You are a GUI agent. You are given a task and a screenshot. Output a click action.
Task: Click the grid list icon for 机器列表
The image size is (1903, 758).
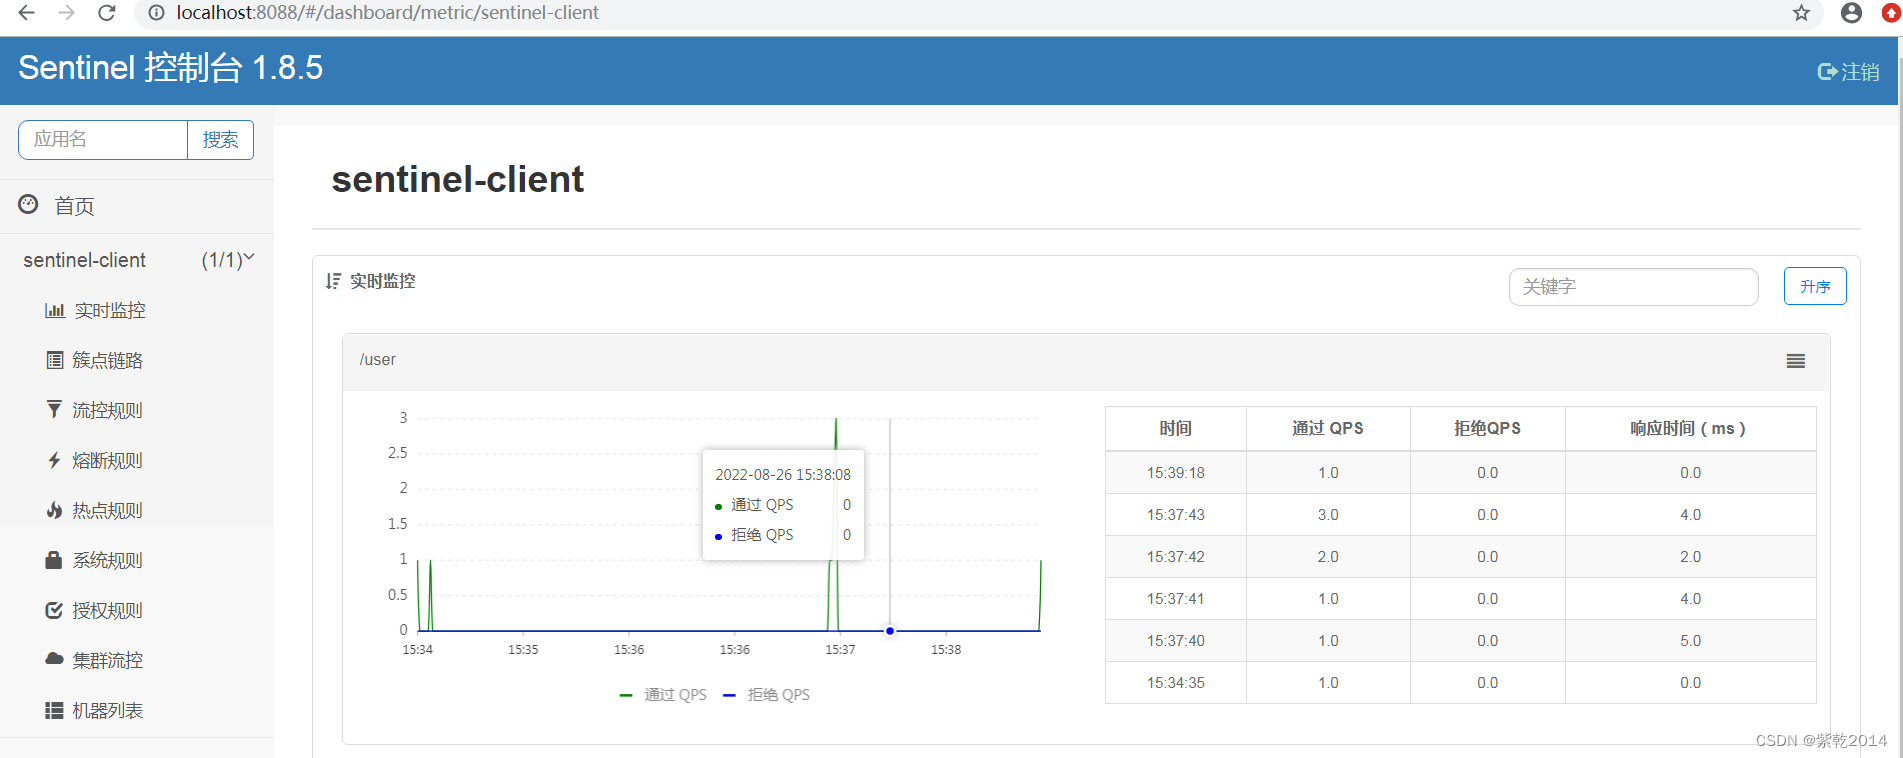point(54,710)
